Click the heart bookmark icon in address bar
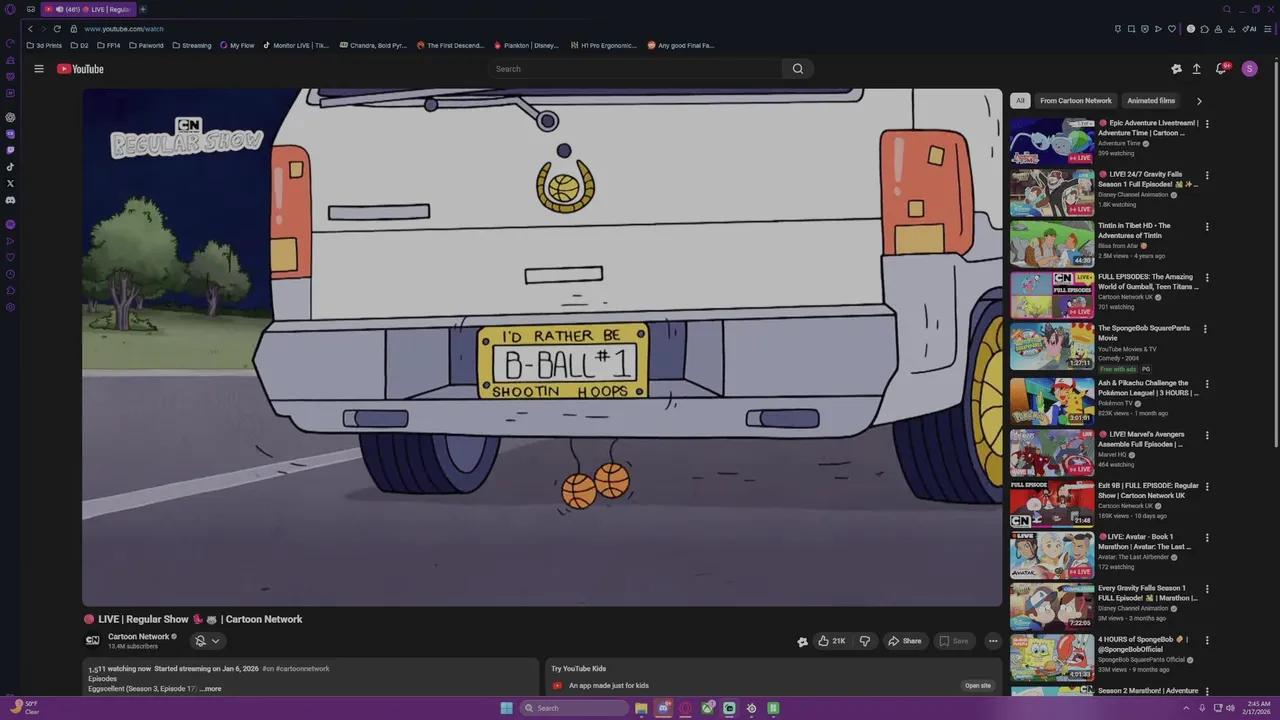 [1172, 29]
